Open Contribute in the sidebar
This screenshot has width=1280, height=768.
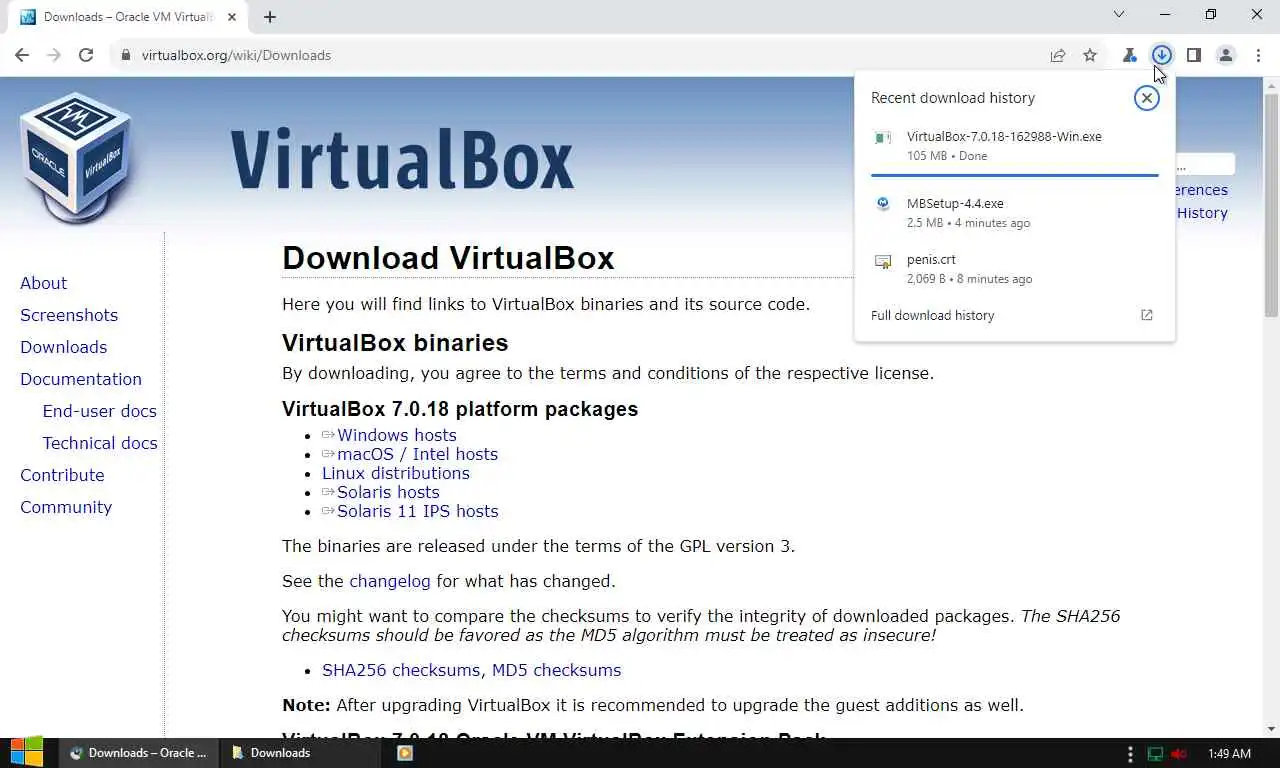[62, 475]
